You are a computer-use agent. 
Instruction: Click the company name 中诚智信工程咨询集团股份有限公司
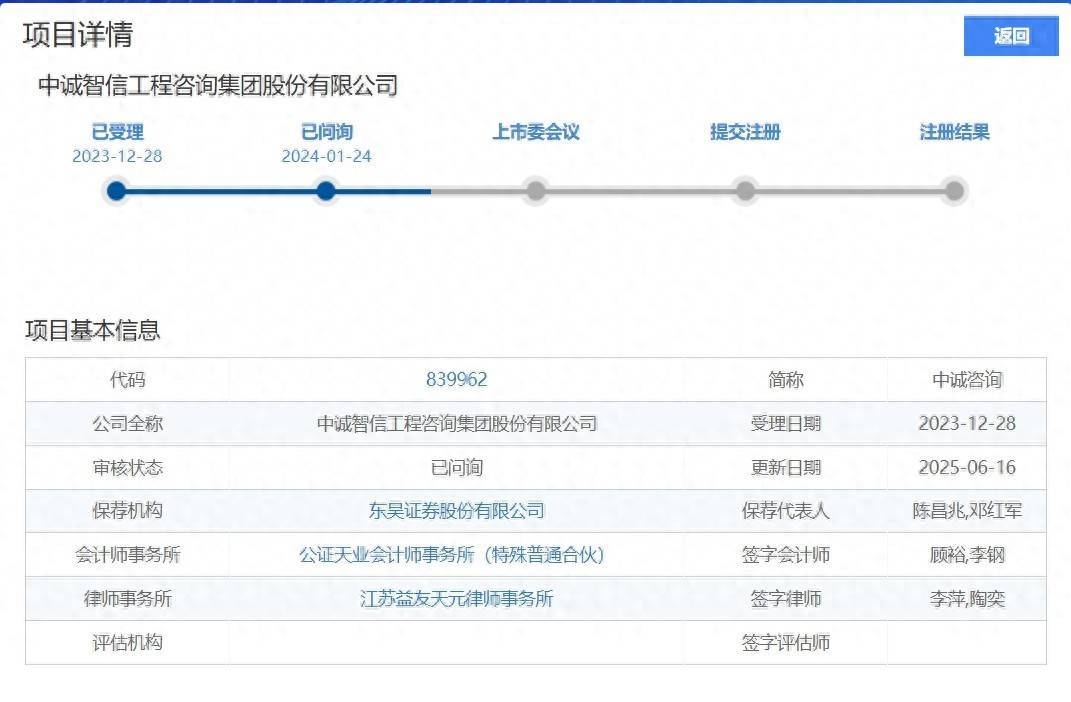click(215, 86)
